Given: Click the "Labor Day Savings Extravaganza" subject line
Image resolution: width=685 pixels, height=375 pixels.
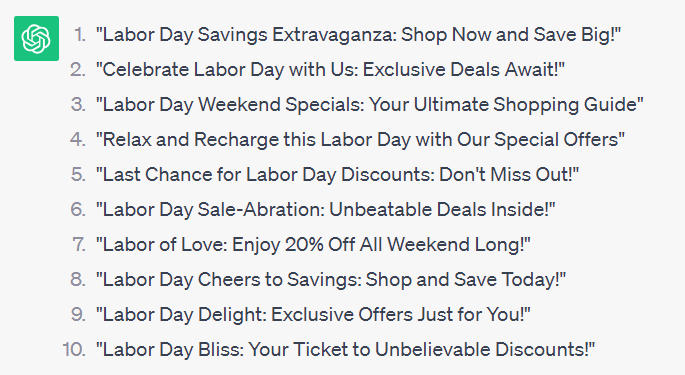Looking at the screenshot, I should point(358,35).
